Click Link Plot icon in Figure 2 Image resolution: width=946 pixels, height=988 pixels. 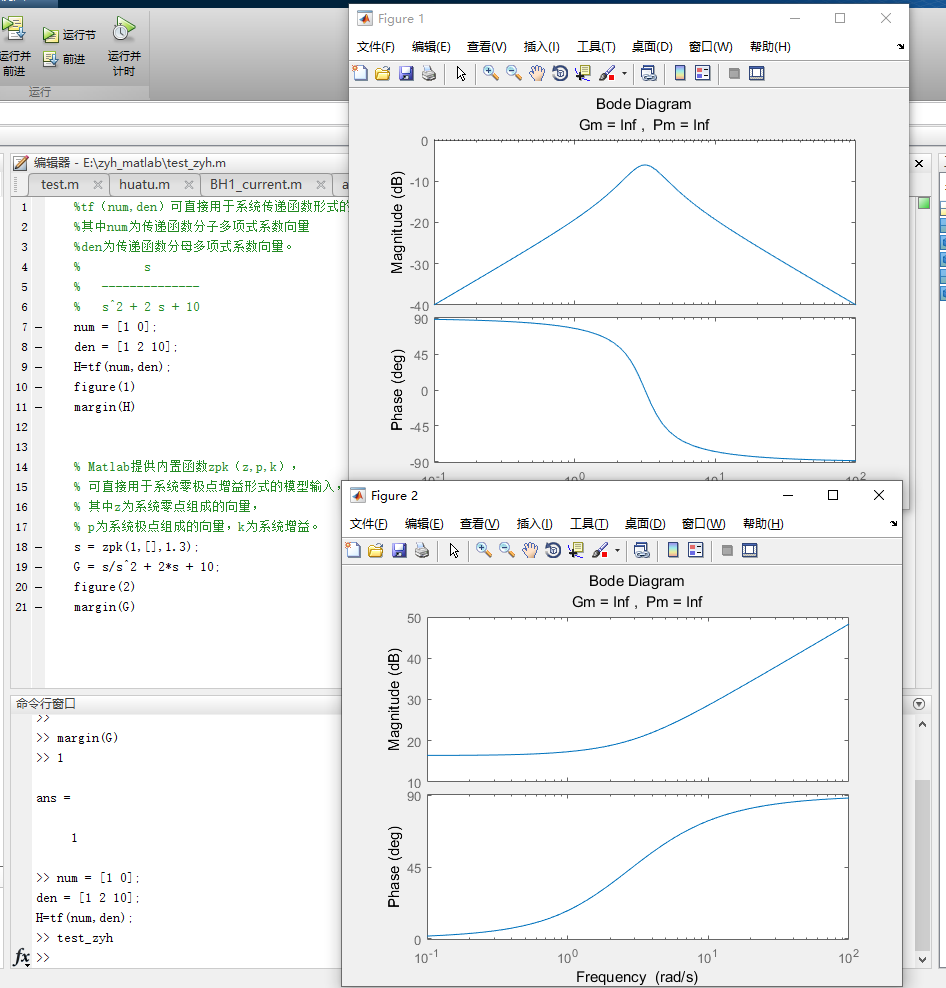click(642, 551)
